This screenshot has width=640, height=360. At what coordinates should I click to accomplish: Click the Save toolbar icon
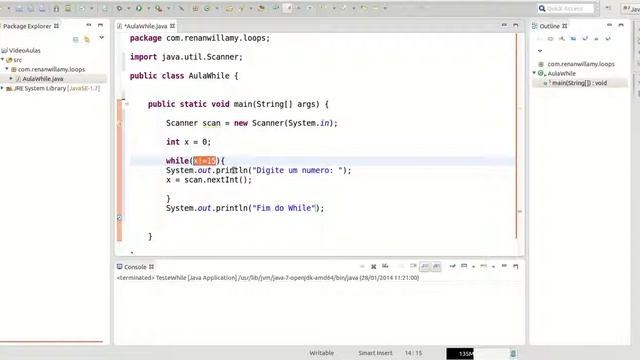click(x=19, y=8)
